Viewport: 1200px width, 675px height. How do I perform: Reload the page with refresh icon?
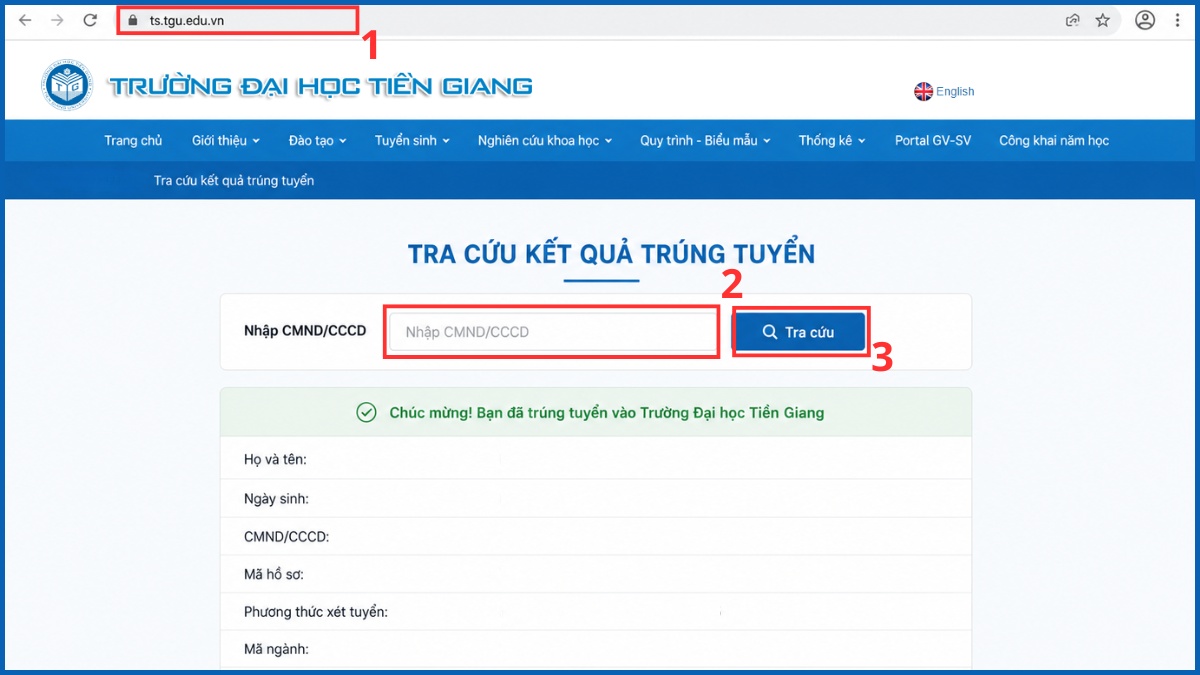tap(90, 20)
